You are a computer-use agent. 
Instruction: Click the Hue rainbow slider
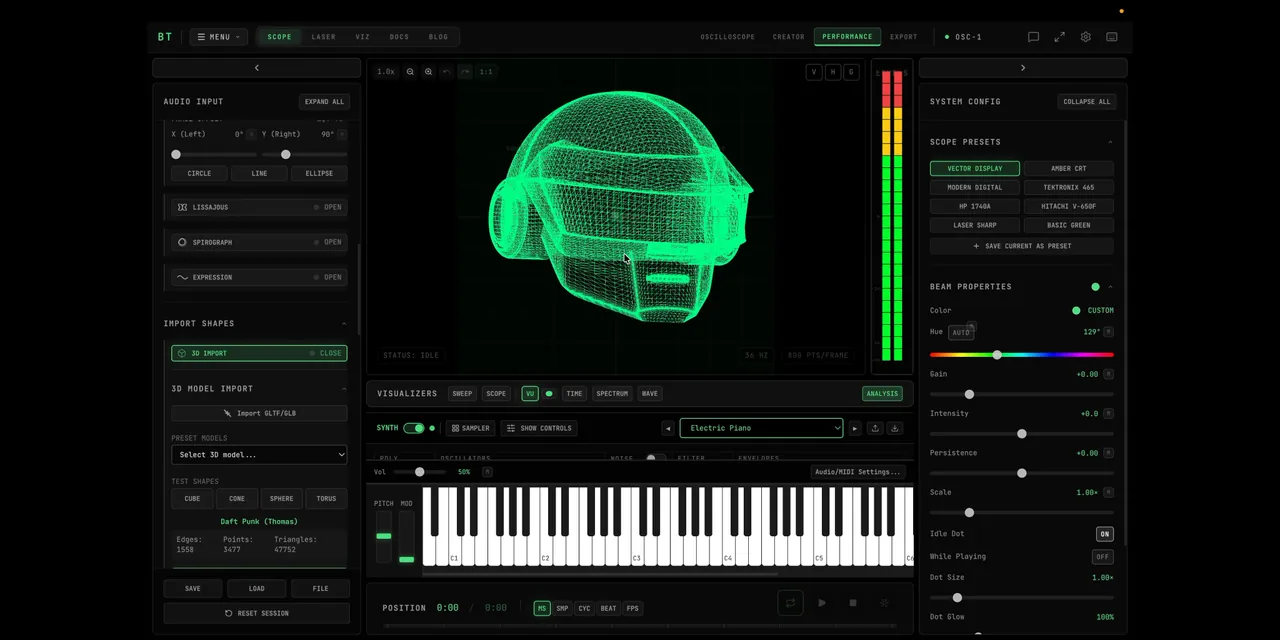(1021, 355)
